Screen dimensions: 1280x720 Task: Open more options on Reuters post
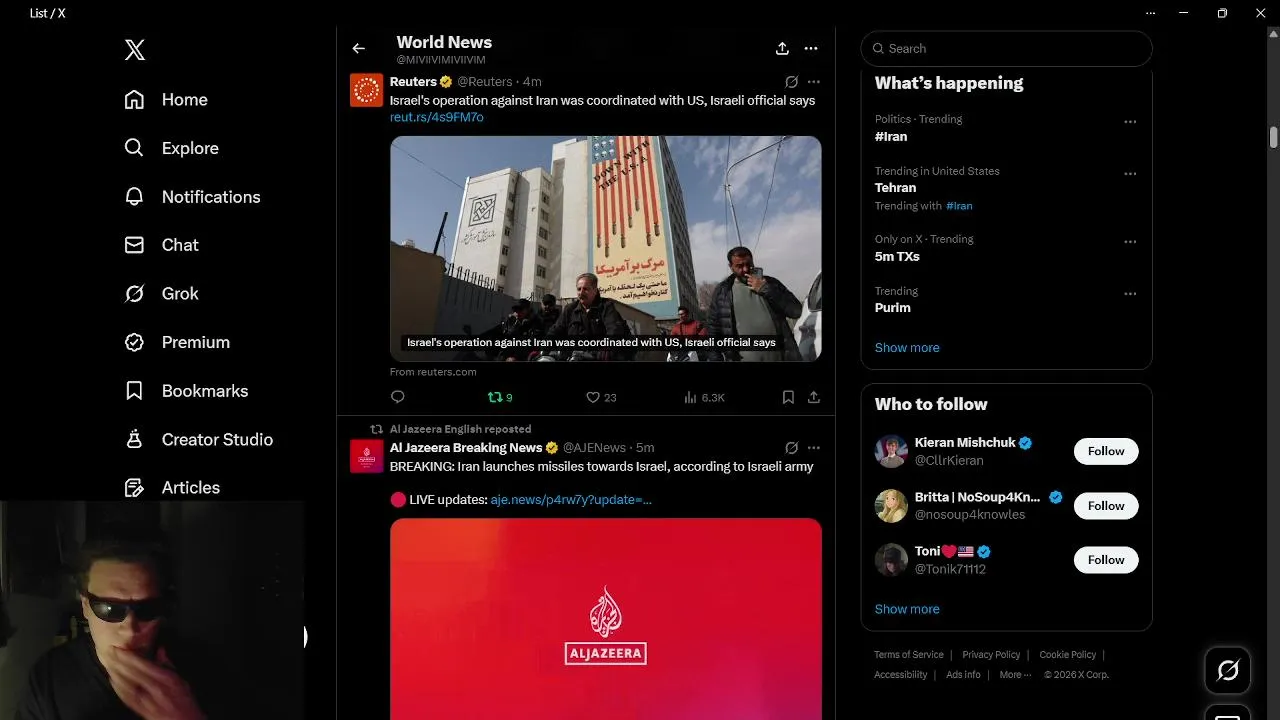814,82
